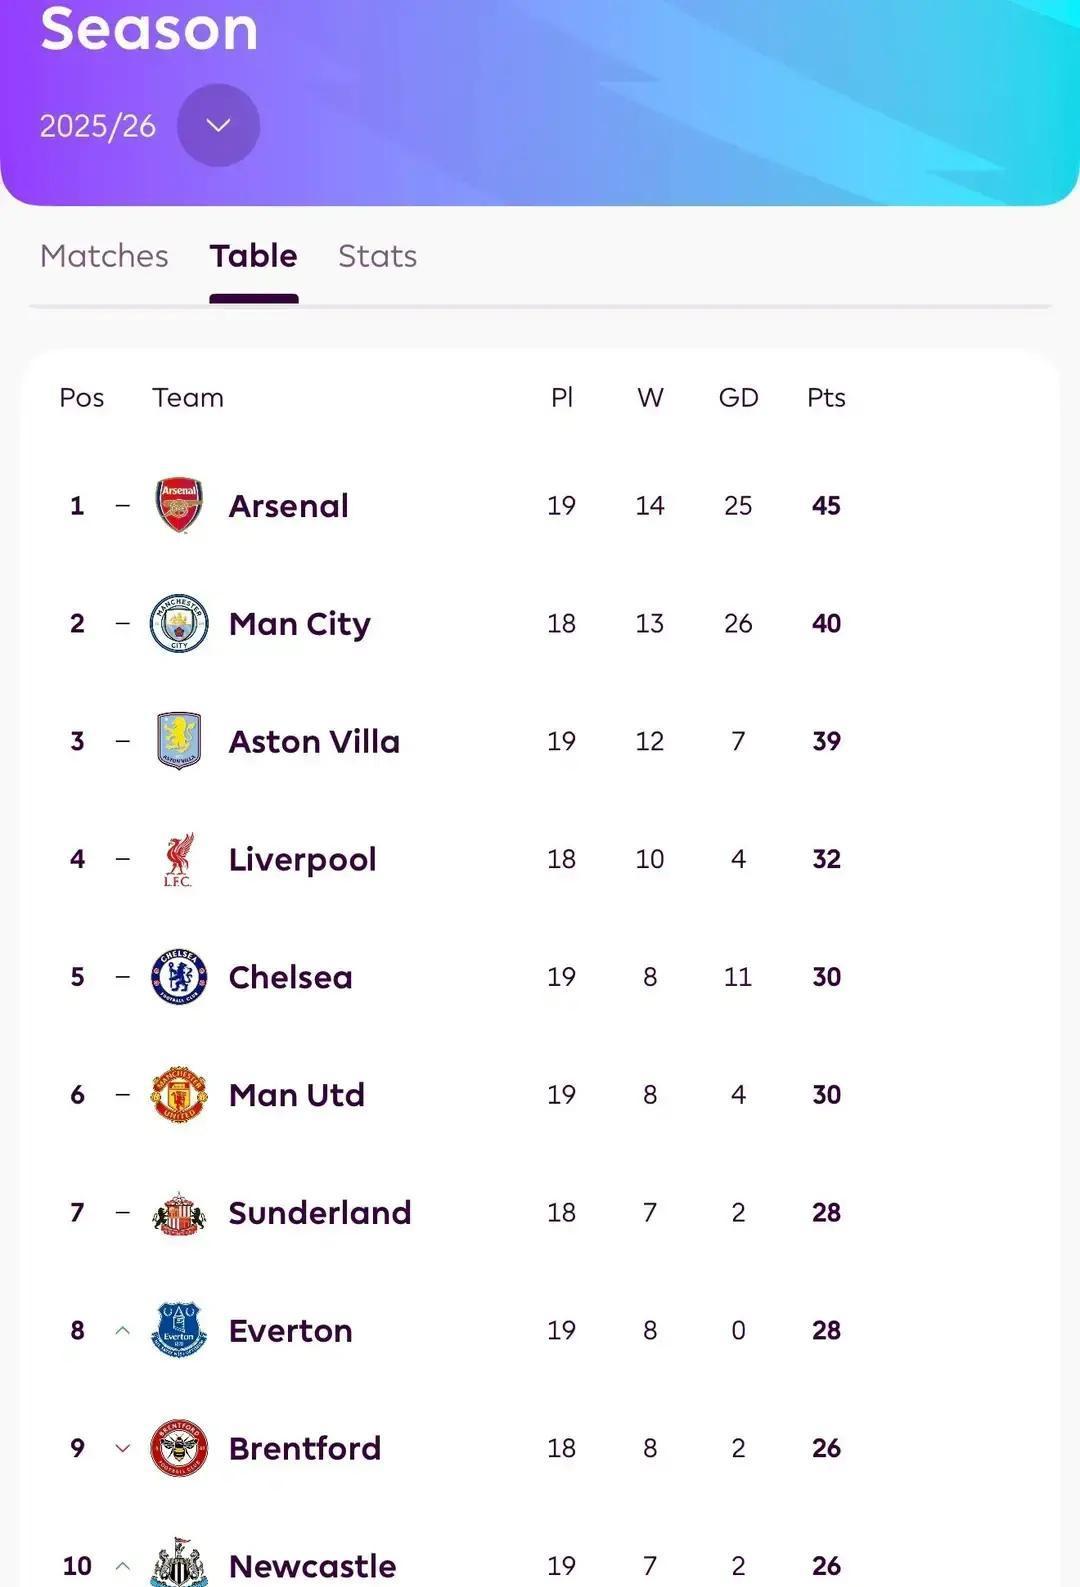Click the Liverpool club crest
The image size is (1080, 1587).
pyautogui.click(x=179, y=859)
